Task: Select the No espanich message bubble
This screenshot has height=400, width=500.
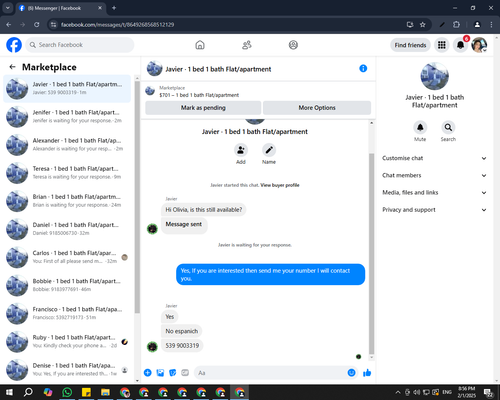Action: [x=182, y=331]
